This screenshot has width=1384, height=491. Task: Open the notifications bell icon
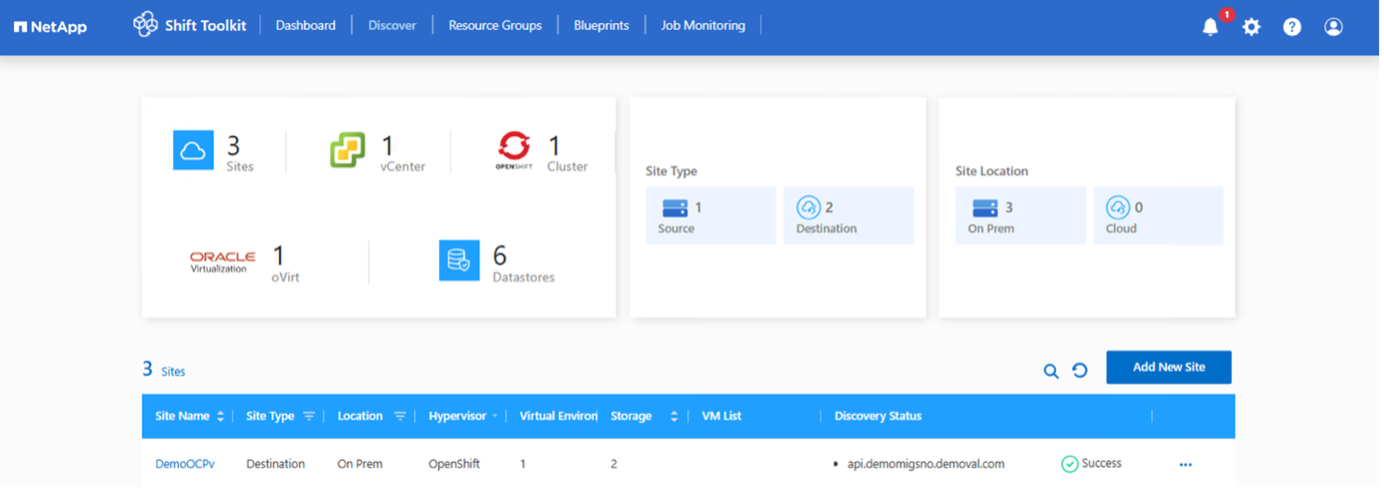coord(1211,27)
